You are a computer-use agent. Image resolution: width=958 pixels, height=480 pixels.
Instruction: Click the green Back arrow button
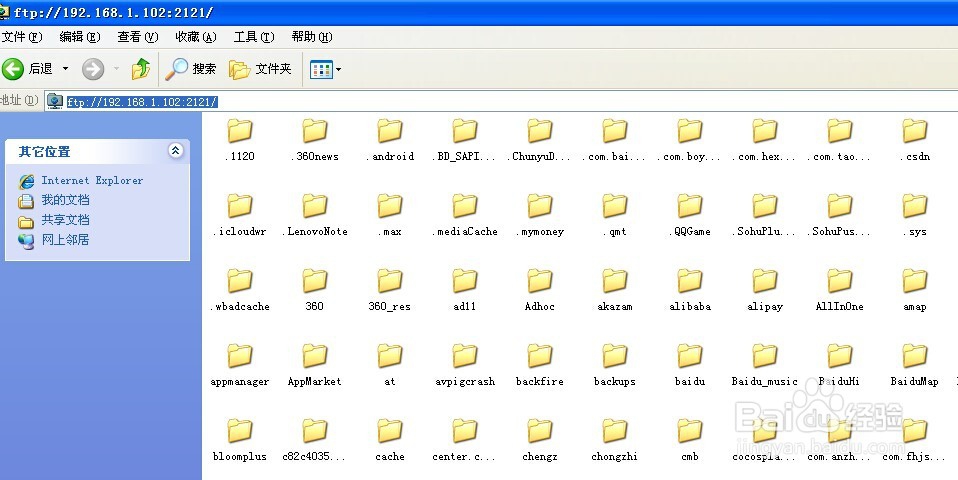coord(13,69)
